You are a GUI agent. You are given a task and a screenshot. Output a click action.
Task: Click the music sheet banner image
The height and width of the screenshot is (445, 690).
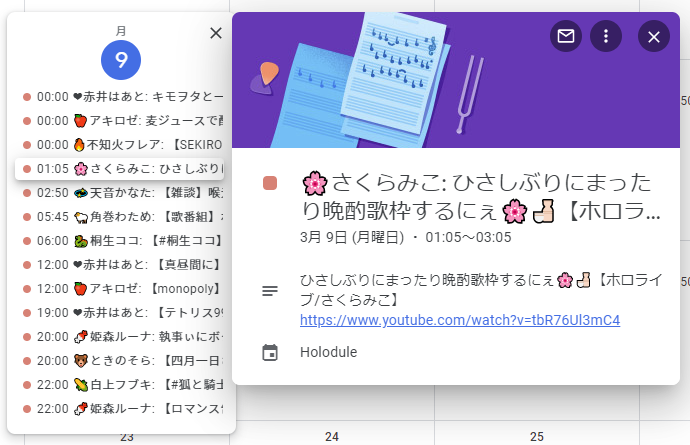(456, 80)
